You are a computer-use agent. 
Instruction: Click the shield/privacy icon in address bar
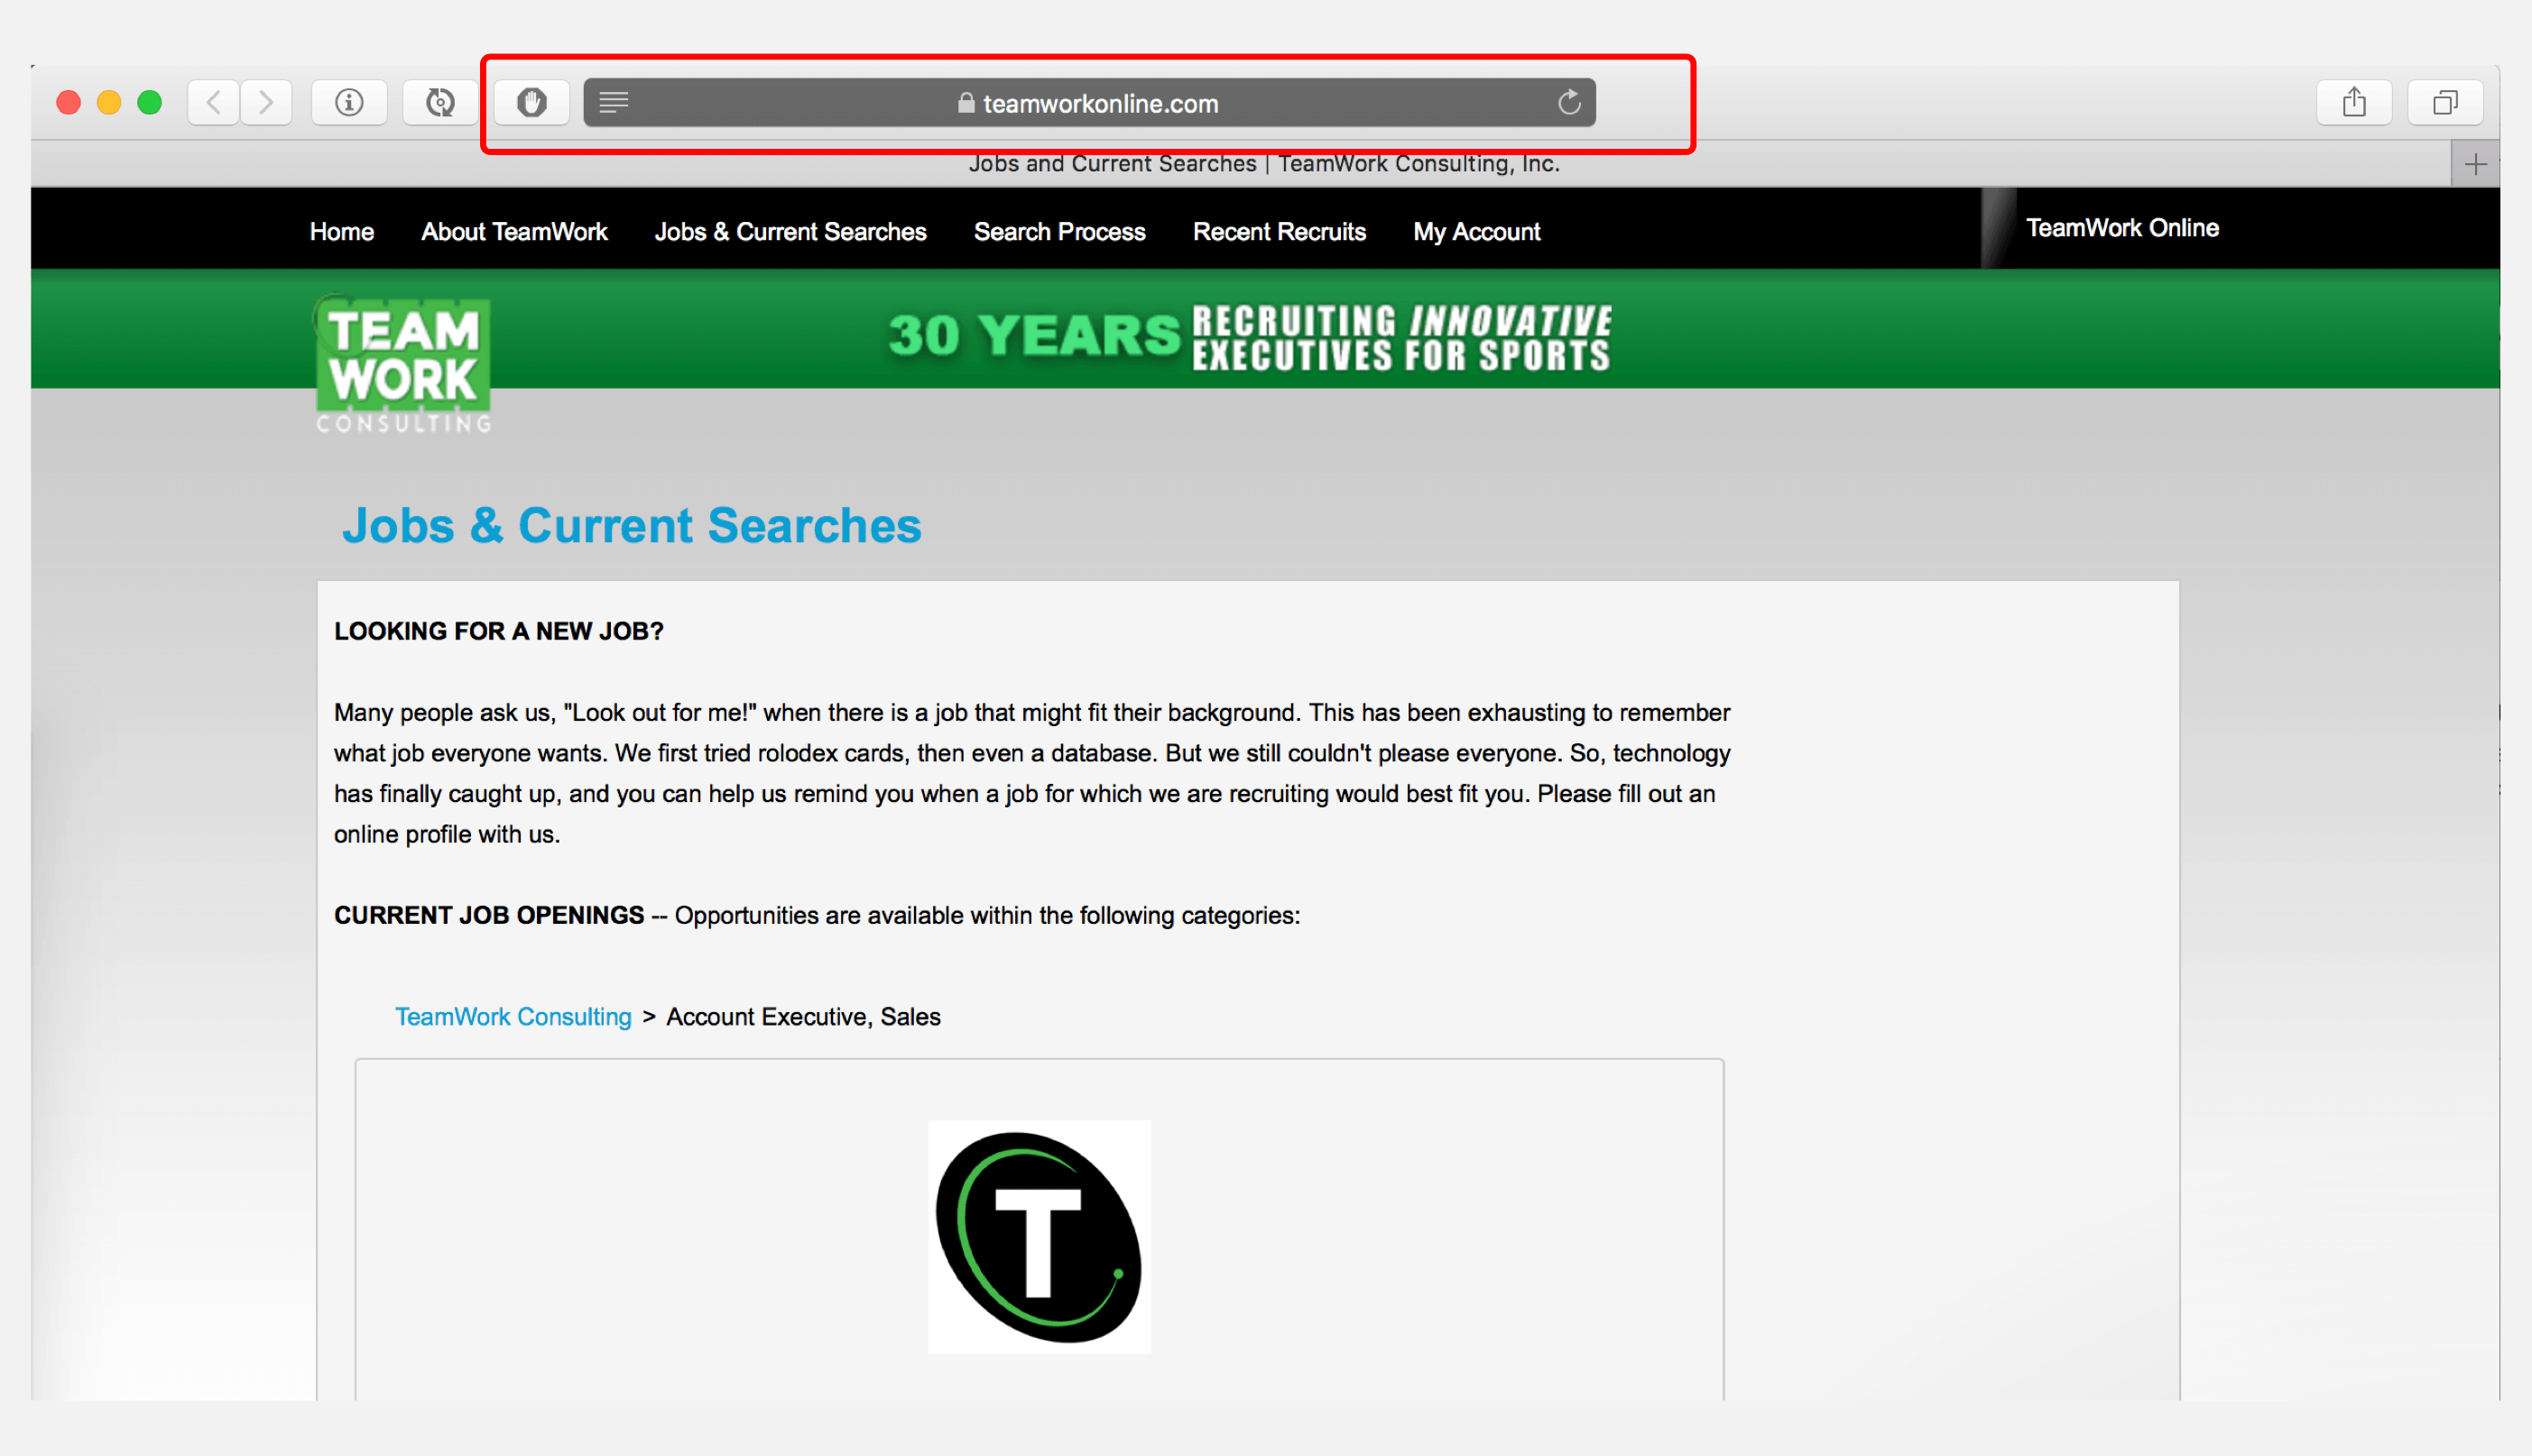pos(532,103)
